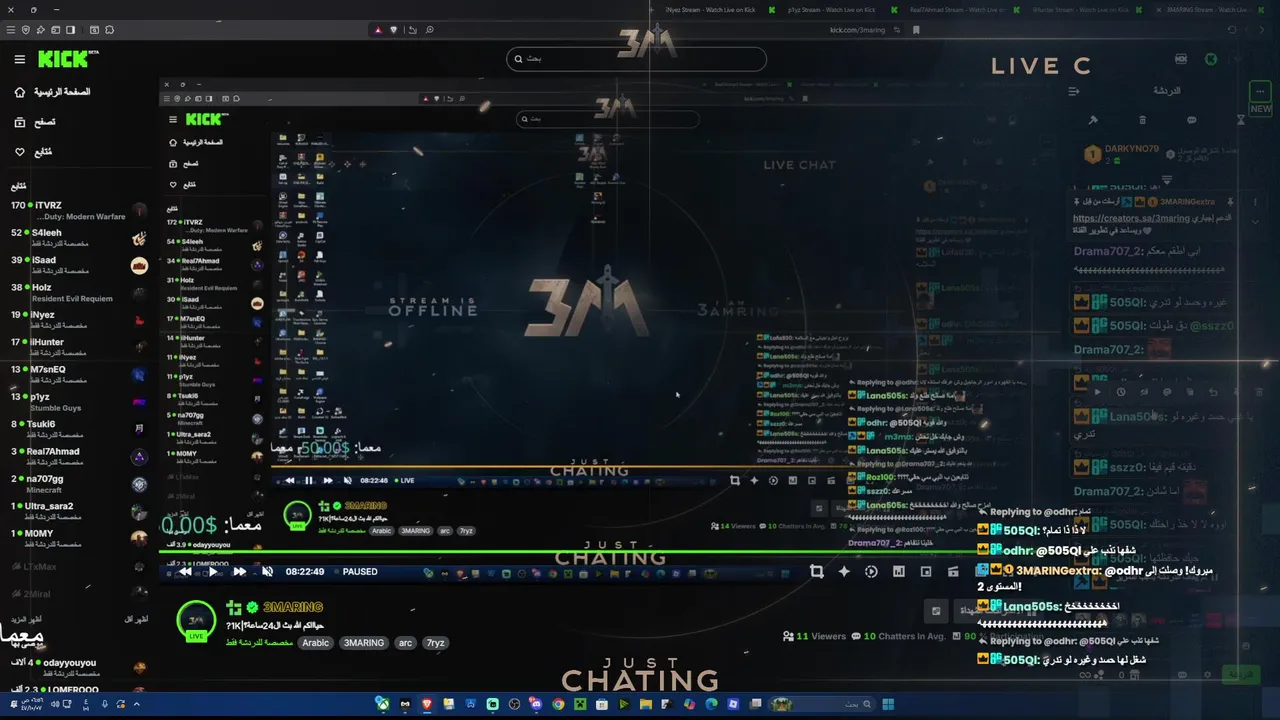
Task: Fast-forward the outer stream player
Action: coord(239,572)
